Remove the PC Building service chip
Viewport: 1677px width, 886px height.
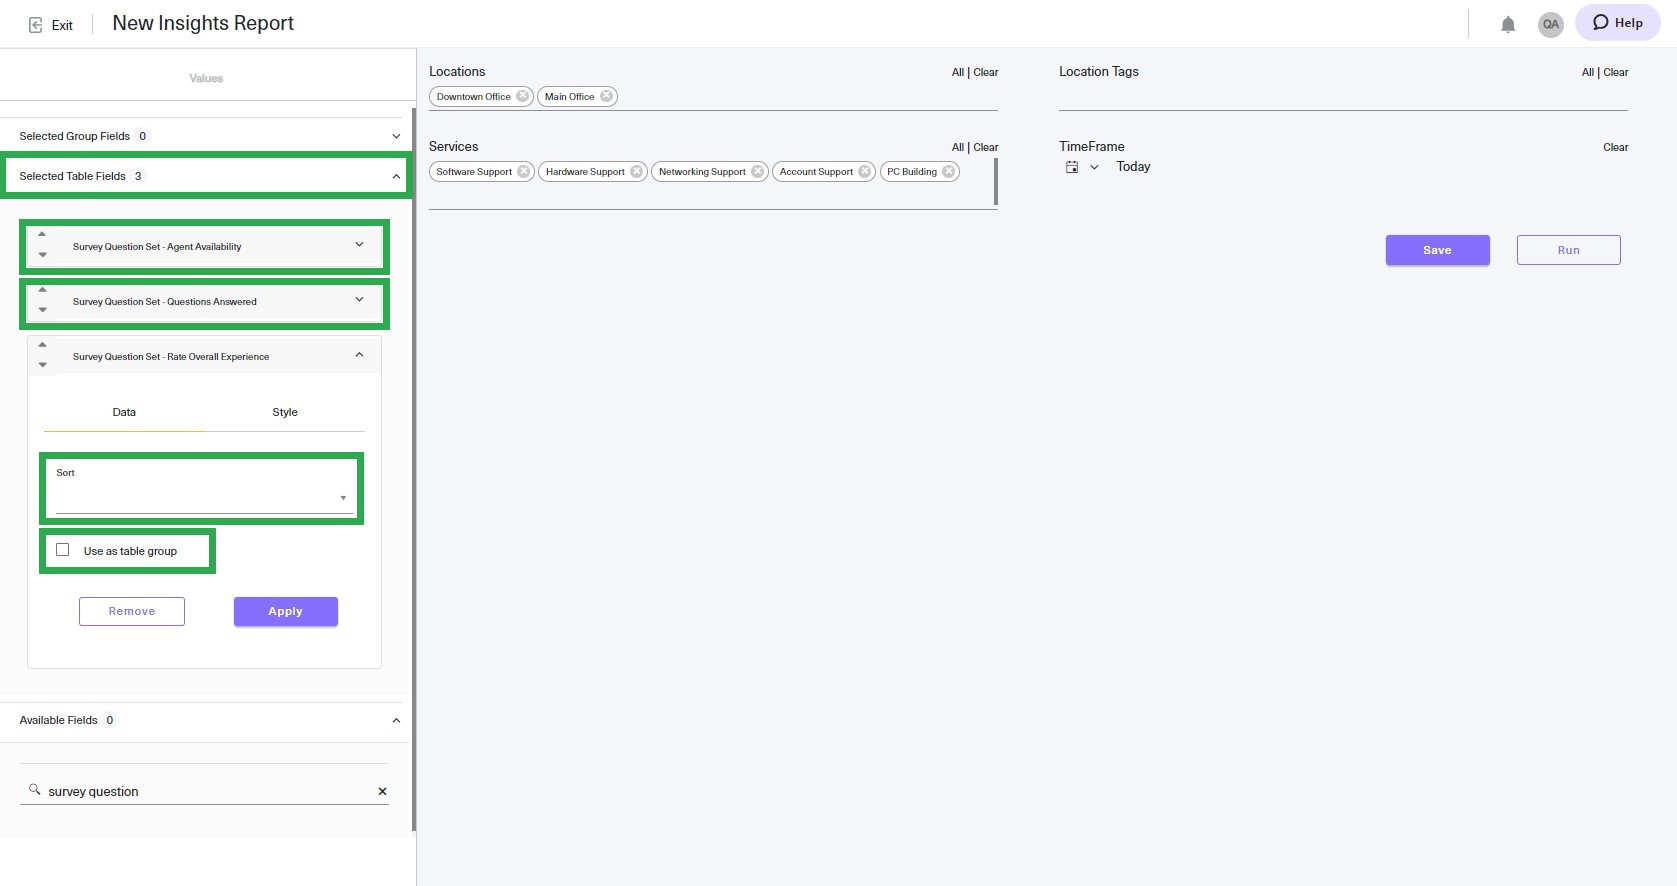point(949,171)
